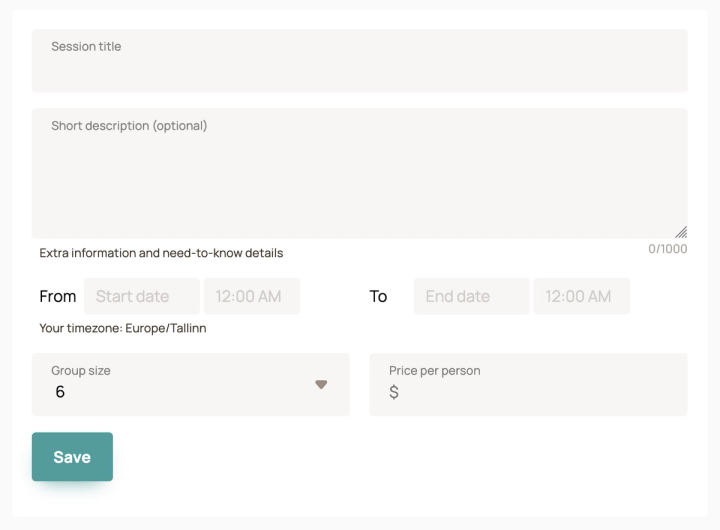720x530 pixels.
Task: Open the Group size selector showing 6
Action: [191, 384]
